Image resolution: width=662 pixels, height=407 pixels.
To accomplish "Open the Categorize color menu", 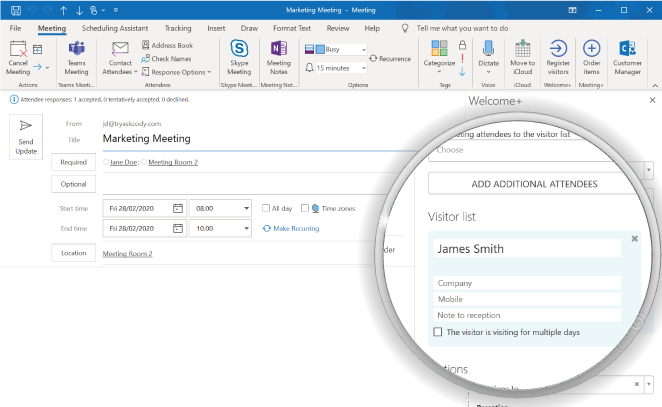I will (439, 57).
